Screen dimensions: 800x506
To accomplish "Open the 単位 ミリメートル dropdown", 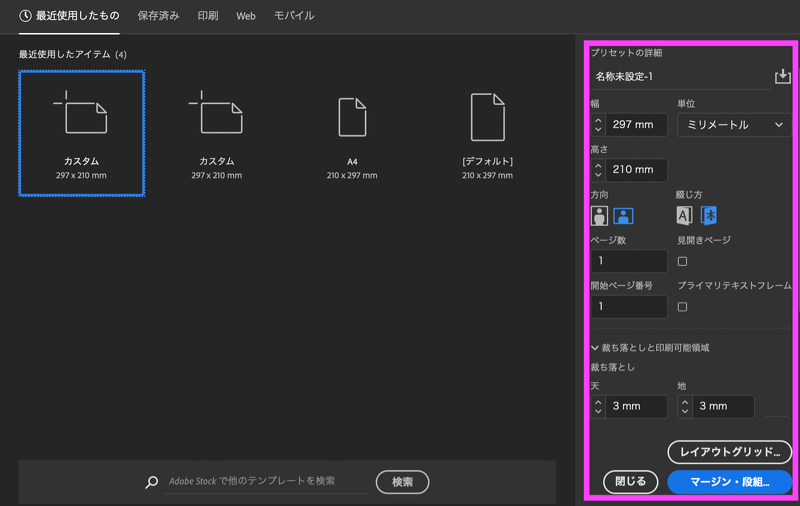I will click(x=734, y=125).
